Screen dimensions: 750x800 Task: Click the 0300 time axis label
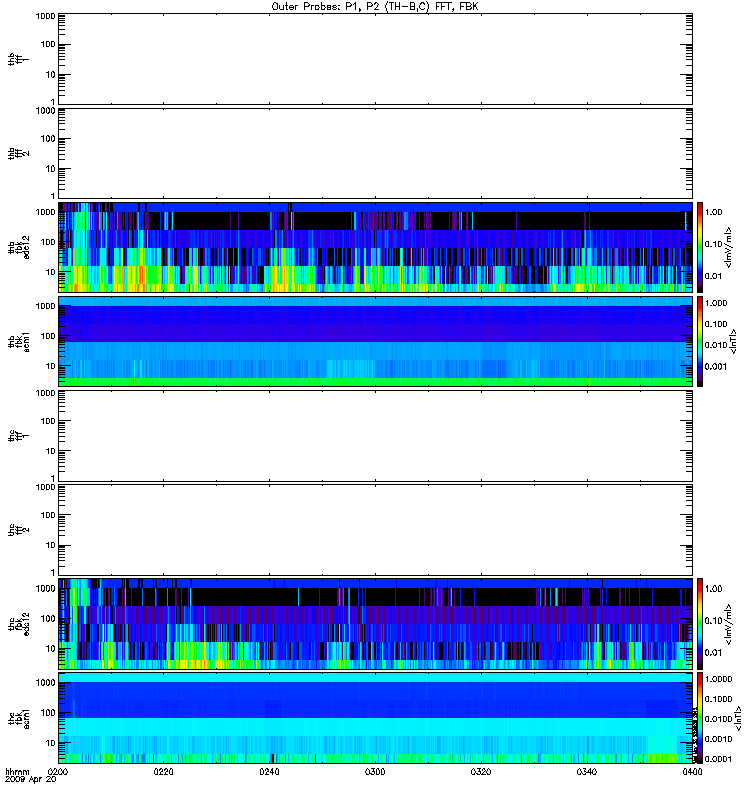[375, 772]
